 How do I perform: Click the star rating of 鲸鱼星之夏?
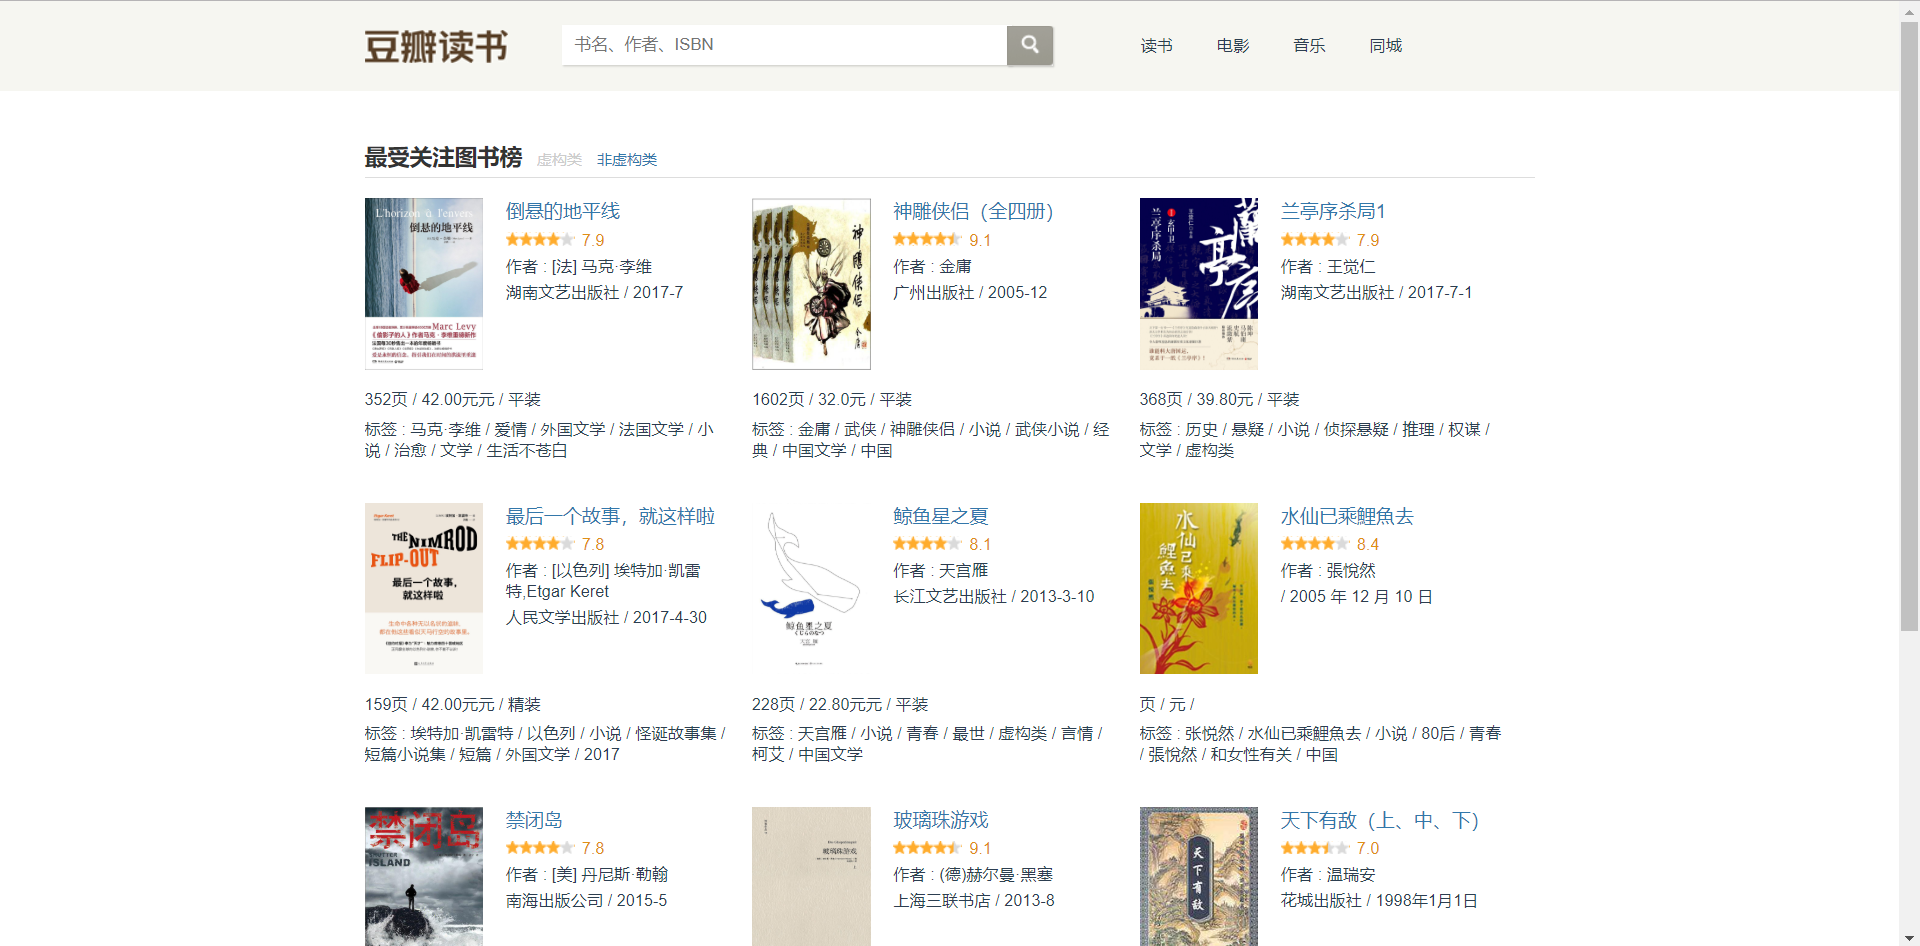927,544
